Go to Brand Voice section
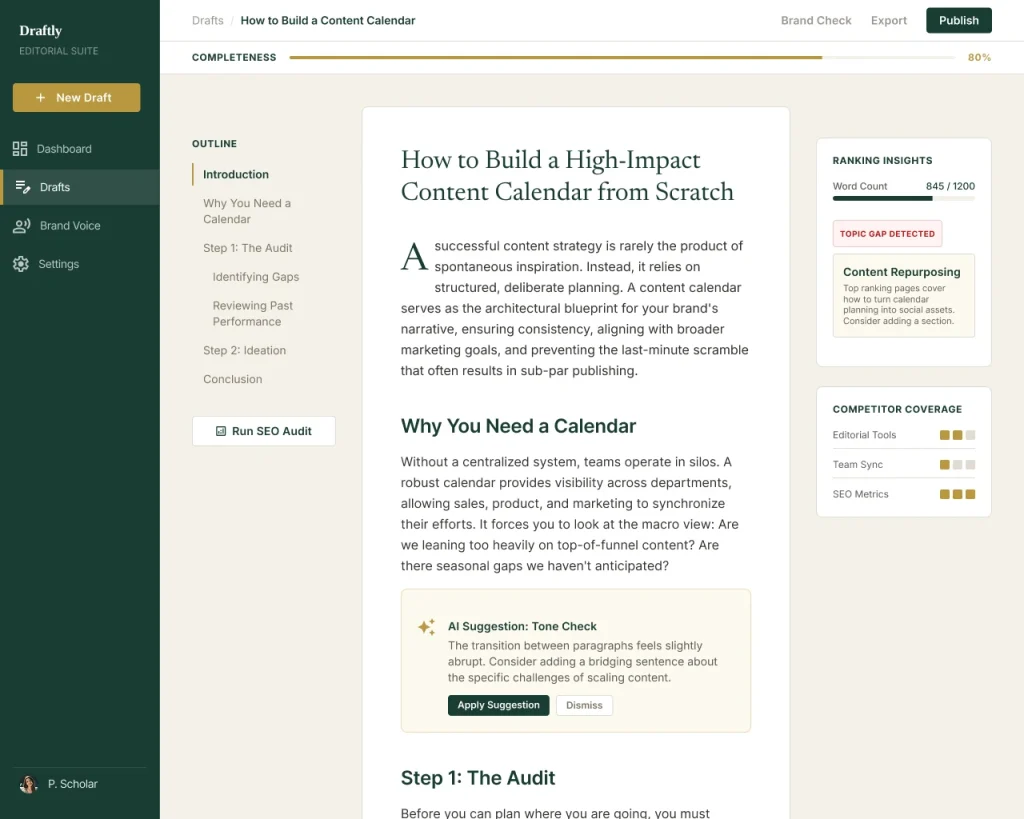1024x819 pixels. [80, 225]
